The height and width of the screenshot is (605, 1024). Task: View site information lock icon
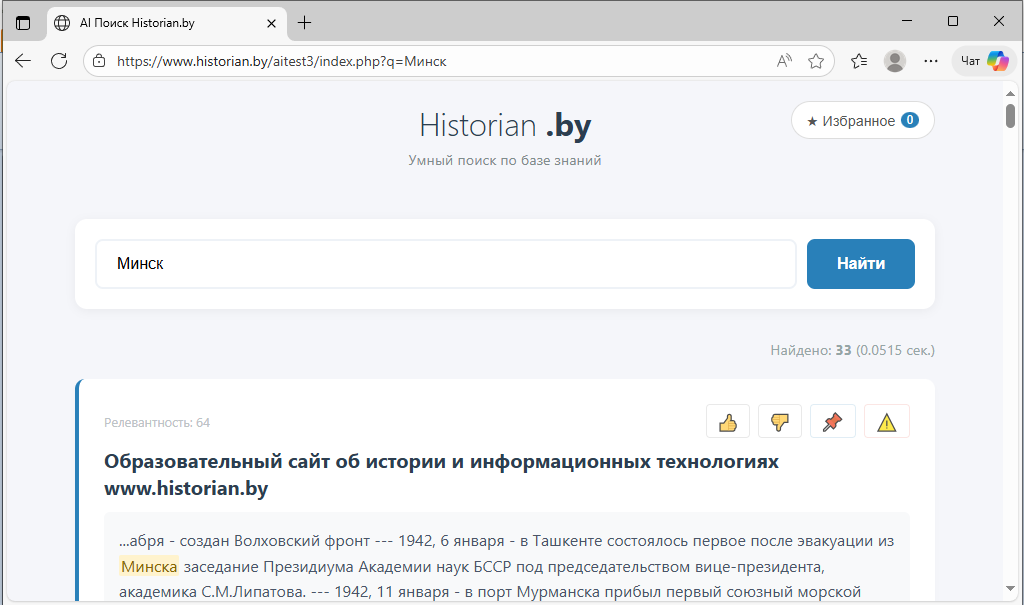pos(98,61)
